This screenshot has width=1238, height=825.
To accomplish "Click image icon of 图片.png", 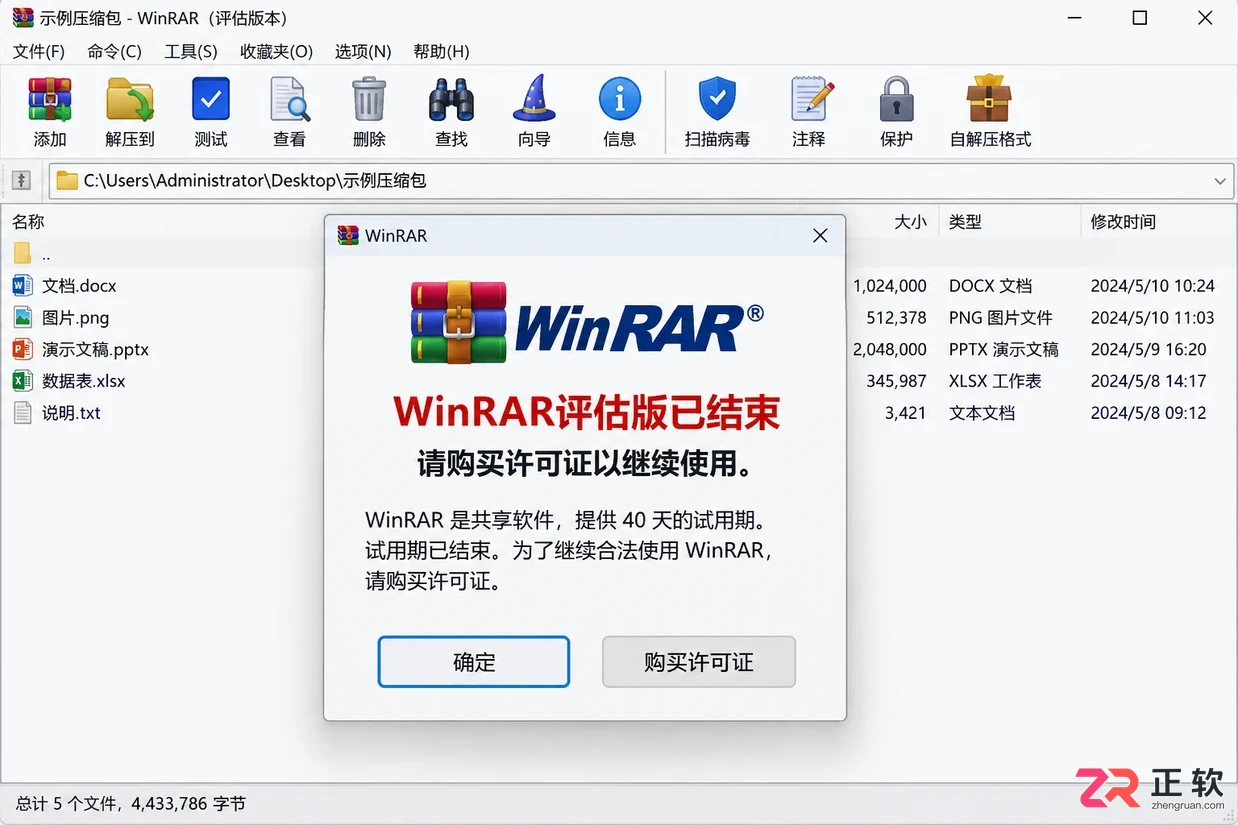I will 22,318.
